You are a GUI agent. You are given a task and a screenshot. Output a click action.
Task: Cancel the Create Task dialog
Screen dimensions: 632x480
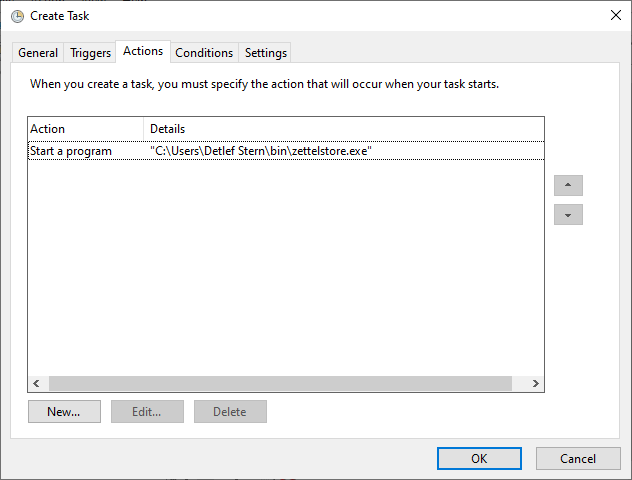click(x=578, y=458)
